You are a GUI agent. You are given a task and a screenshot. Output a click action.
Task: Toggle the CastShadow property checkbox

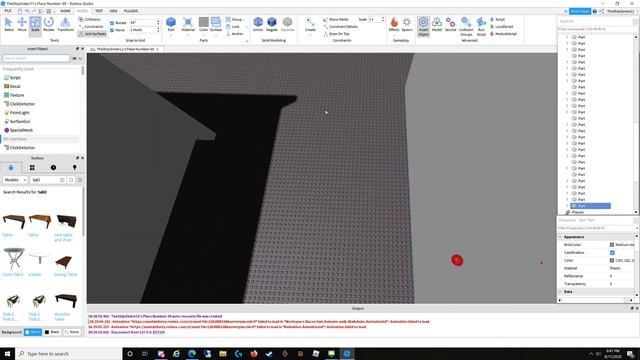[x=612, y=253]
